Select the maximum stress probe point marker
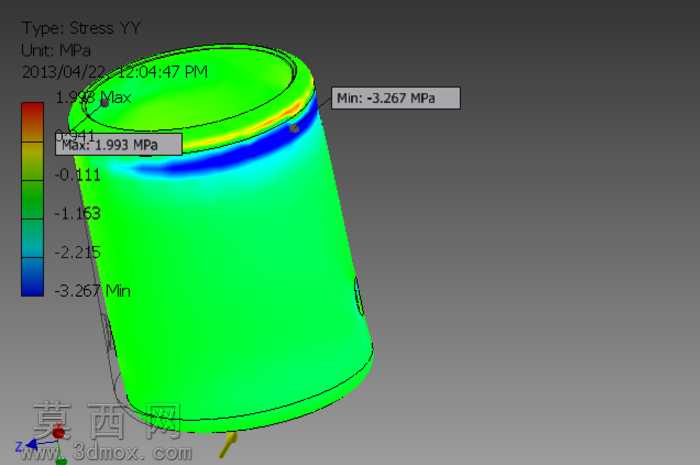This screenshot has height=465, width=700. pyautogui.click(x=104, y=103)
